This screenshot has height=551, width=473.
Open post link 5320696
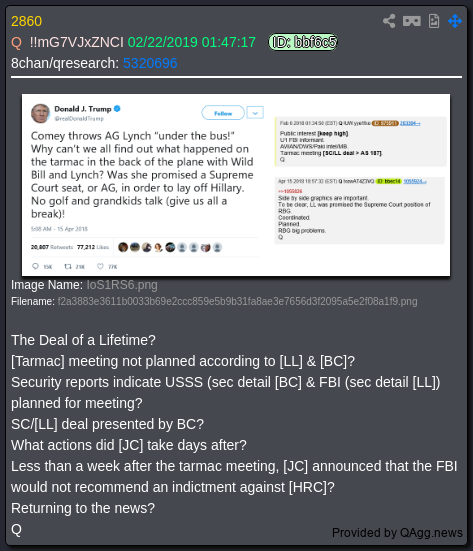pos(150,63)
